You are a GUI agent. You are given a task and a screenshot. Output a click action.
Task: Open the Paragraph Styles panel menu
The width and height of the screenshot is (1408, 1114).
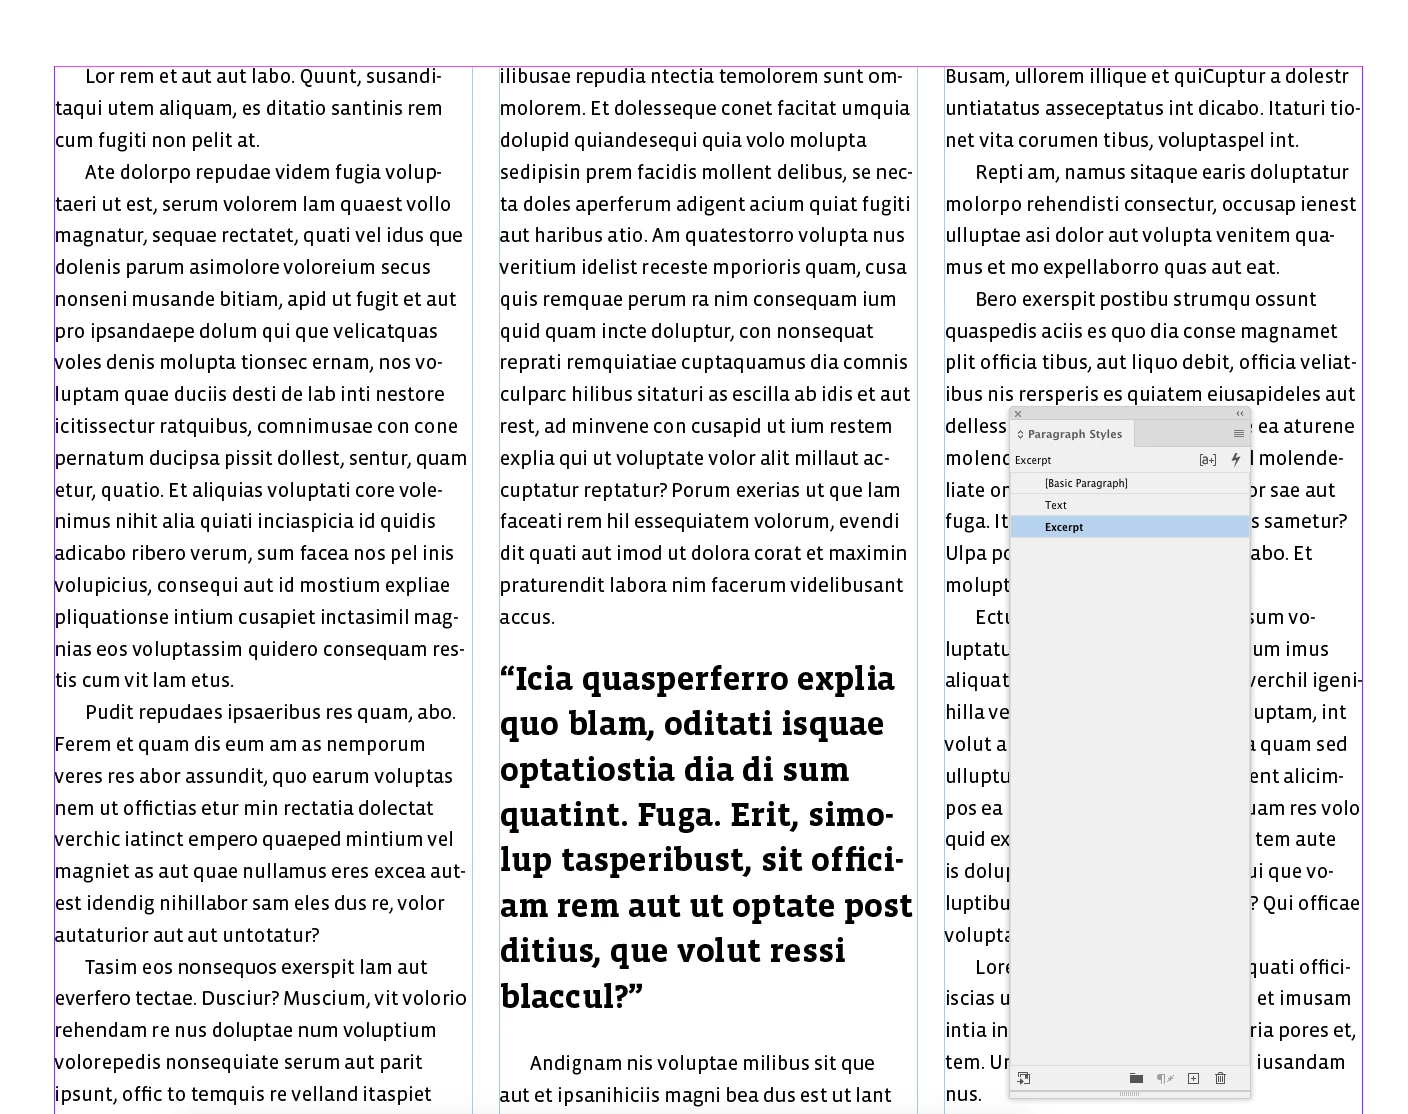pos(1239,434)
